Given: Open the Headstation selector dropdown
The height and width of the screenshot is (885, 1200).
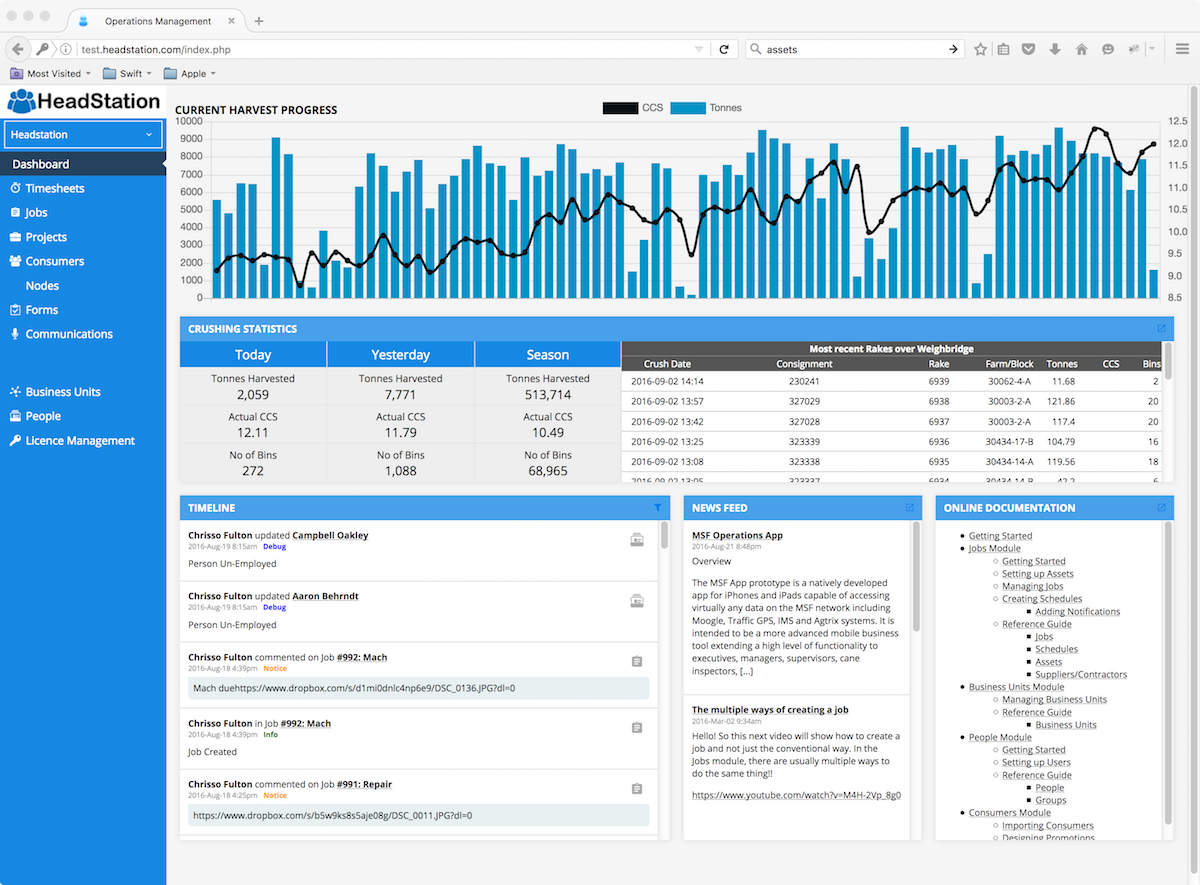Looking at the screenshot, I should (83, 134).
